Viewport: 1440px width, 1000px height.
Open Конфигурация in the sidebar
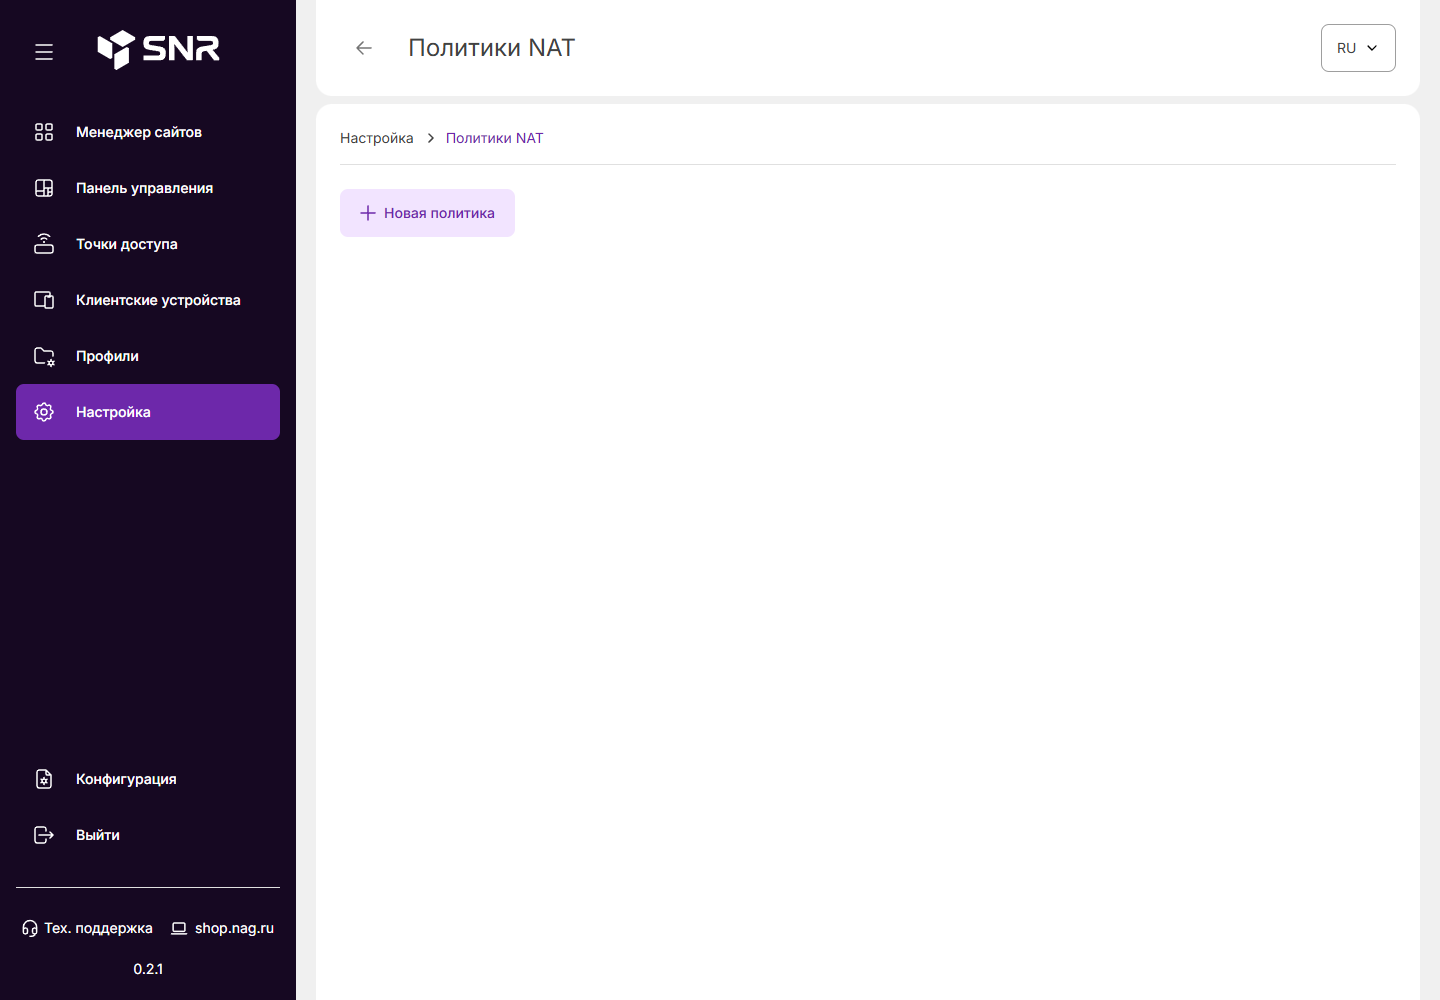click(148, 779)
